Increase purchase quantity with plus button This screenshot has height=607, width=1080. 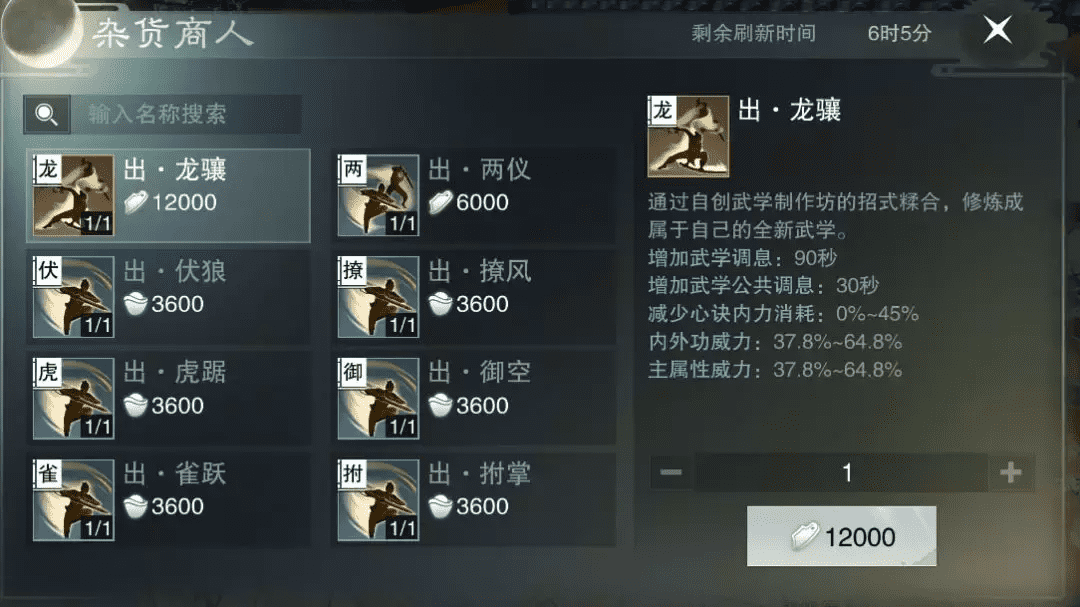pos(1010,473)
